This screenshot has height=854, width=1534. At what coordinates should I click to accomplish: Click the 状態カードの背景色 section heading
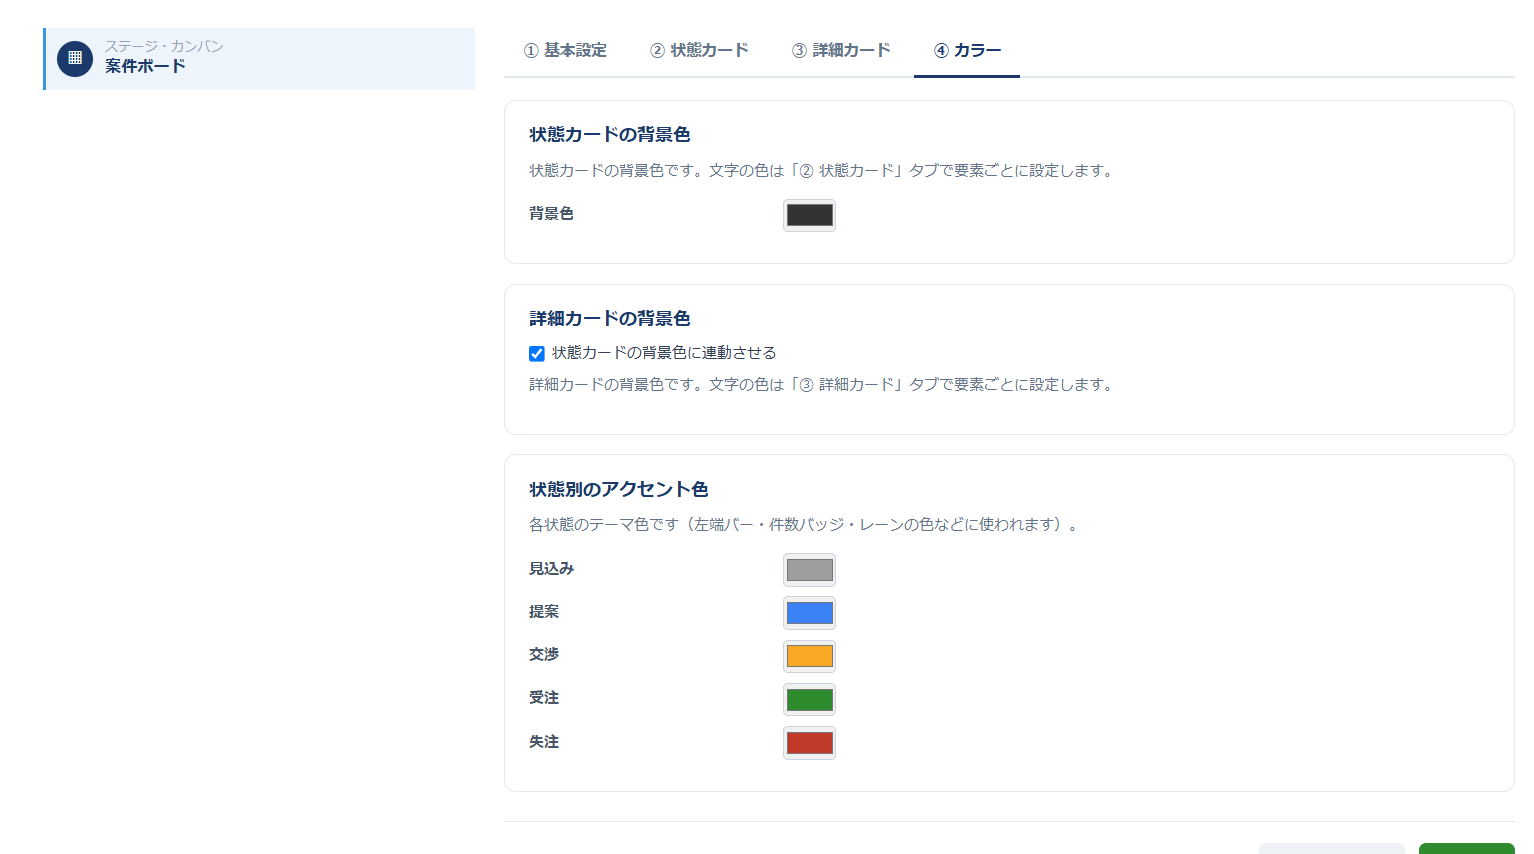pos(610,134)
